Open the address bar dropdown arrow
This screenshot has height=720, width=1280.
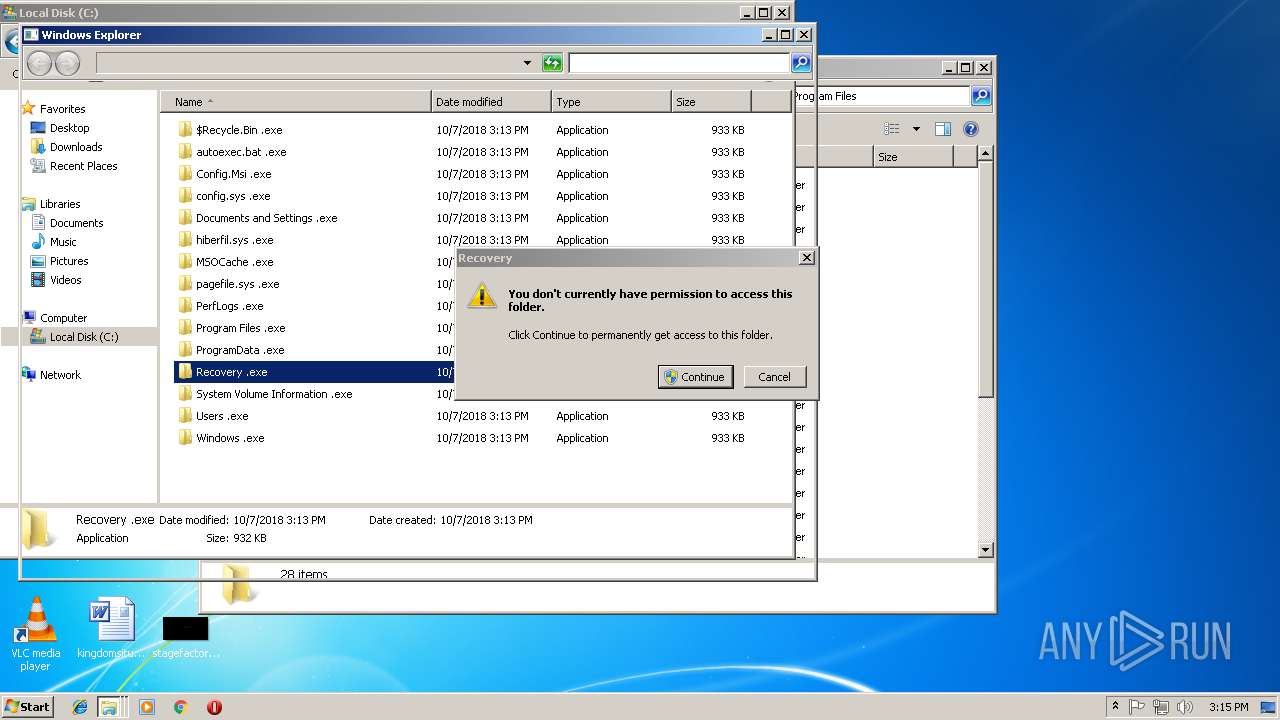point(527,63)
